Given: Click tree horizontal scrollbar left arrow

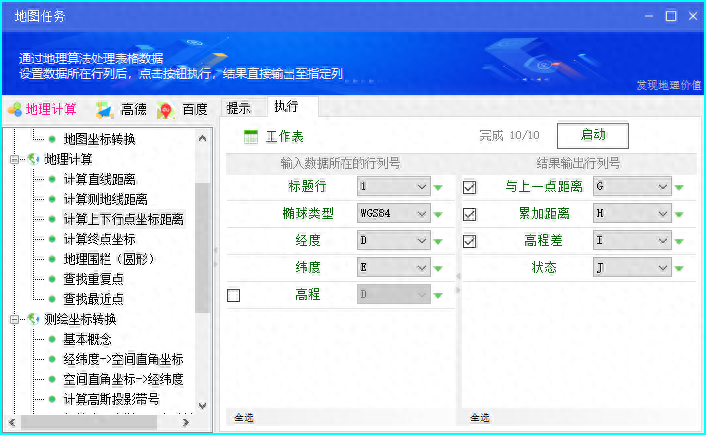Looking at the screenshot, I should (x=12, y=422).
